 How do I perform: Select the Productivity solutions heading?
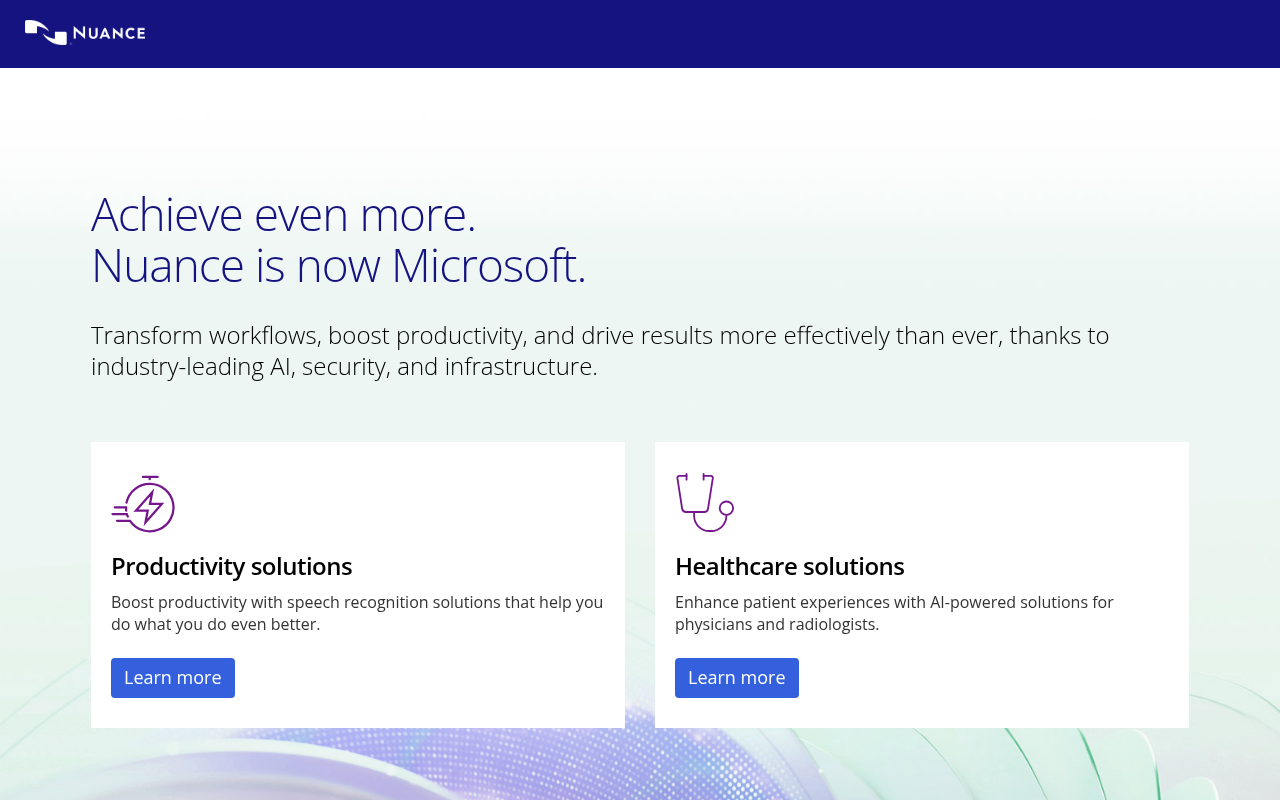[232, 566]
